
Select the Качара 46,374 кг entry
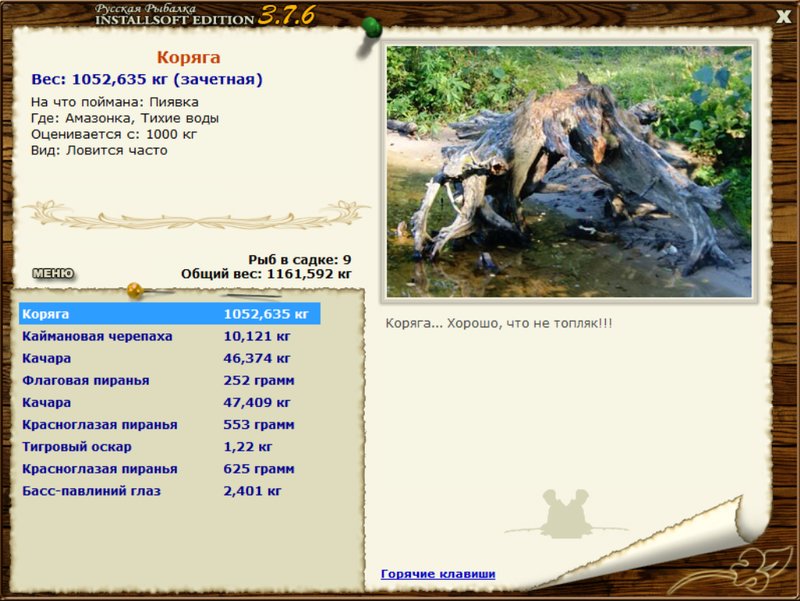click(x=170, y=358)
